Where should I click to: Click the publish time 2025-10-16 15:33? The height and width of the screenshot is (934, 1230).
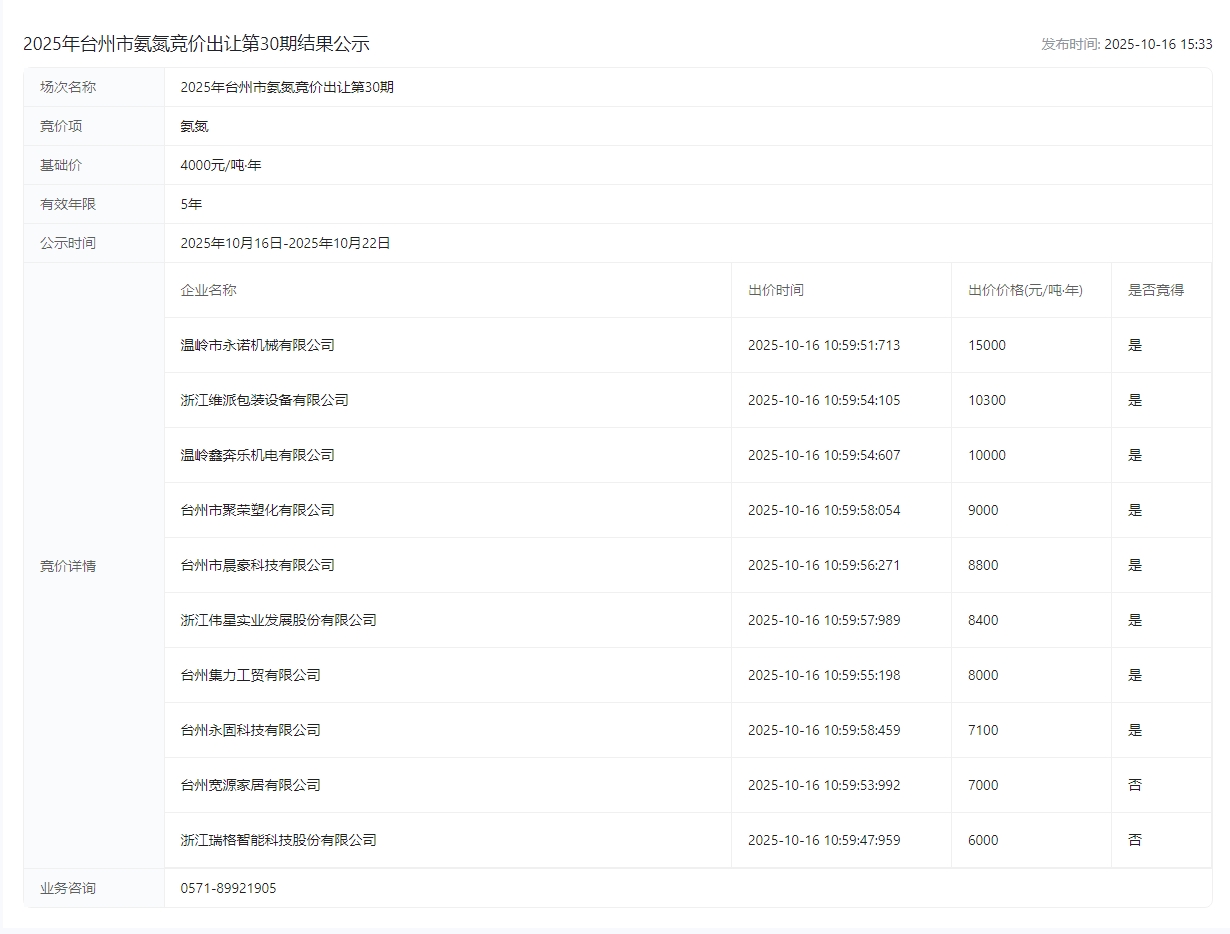point(1157,44)
